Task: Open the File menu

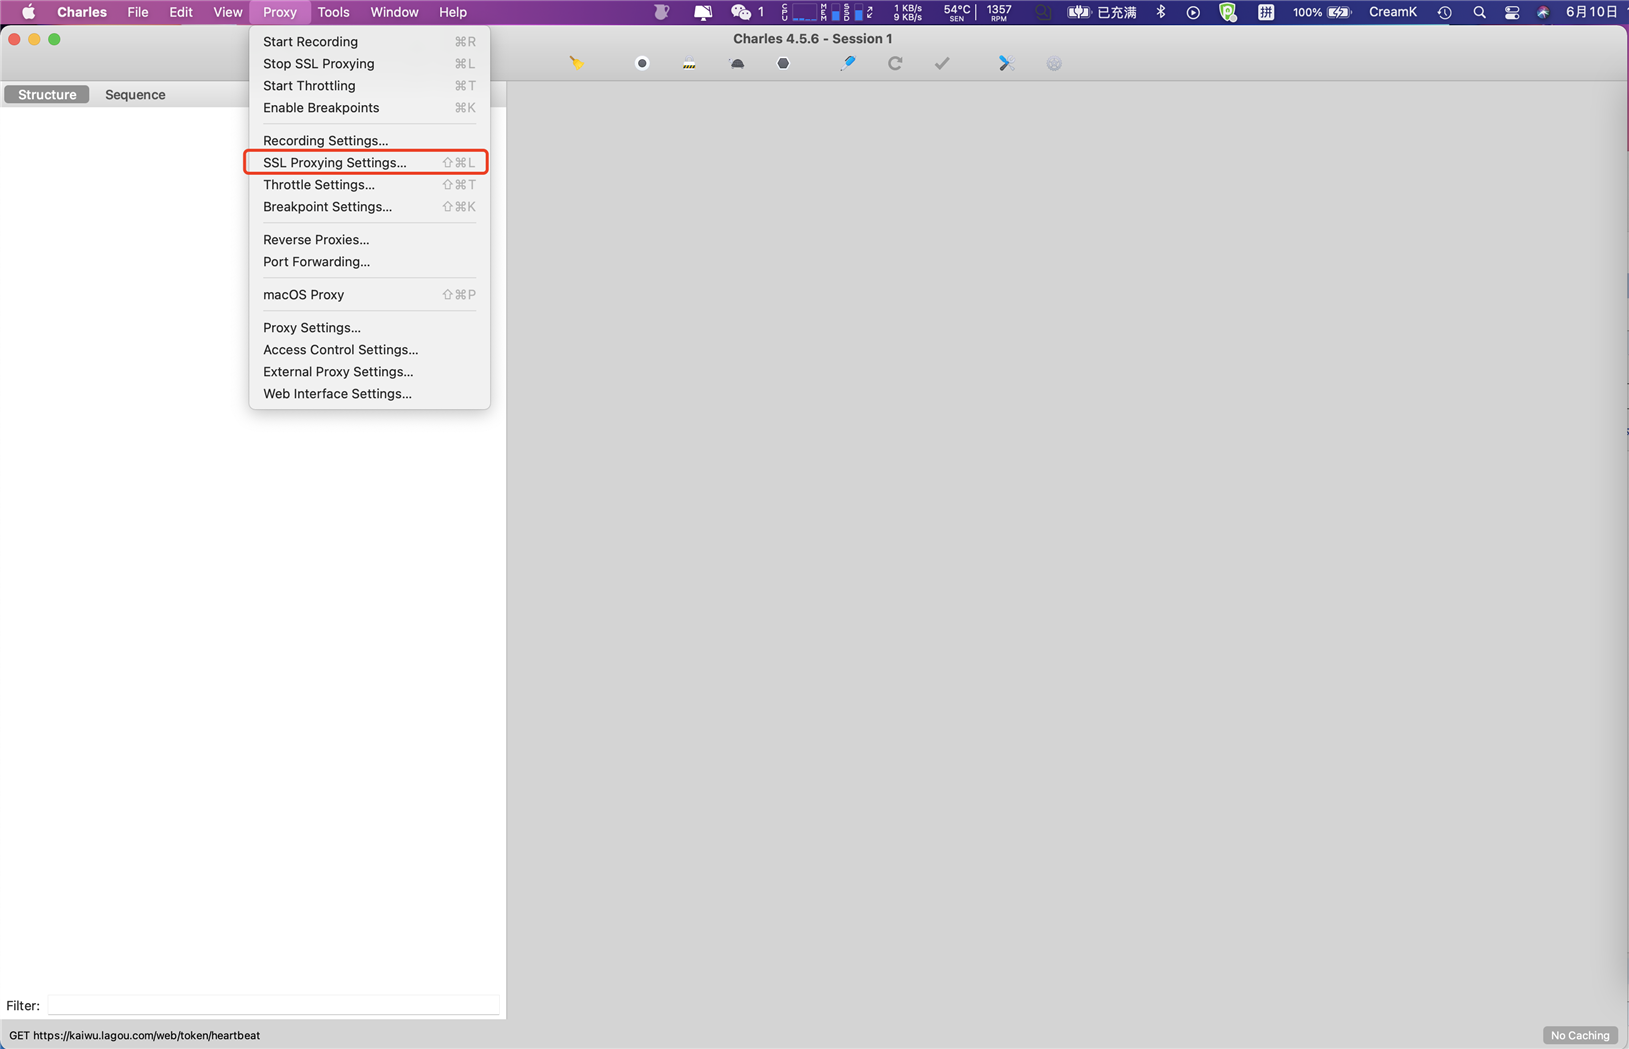Action: click(138, 12)
